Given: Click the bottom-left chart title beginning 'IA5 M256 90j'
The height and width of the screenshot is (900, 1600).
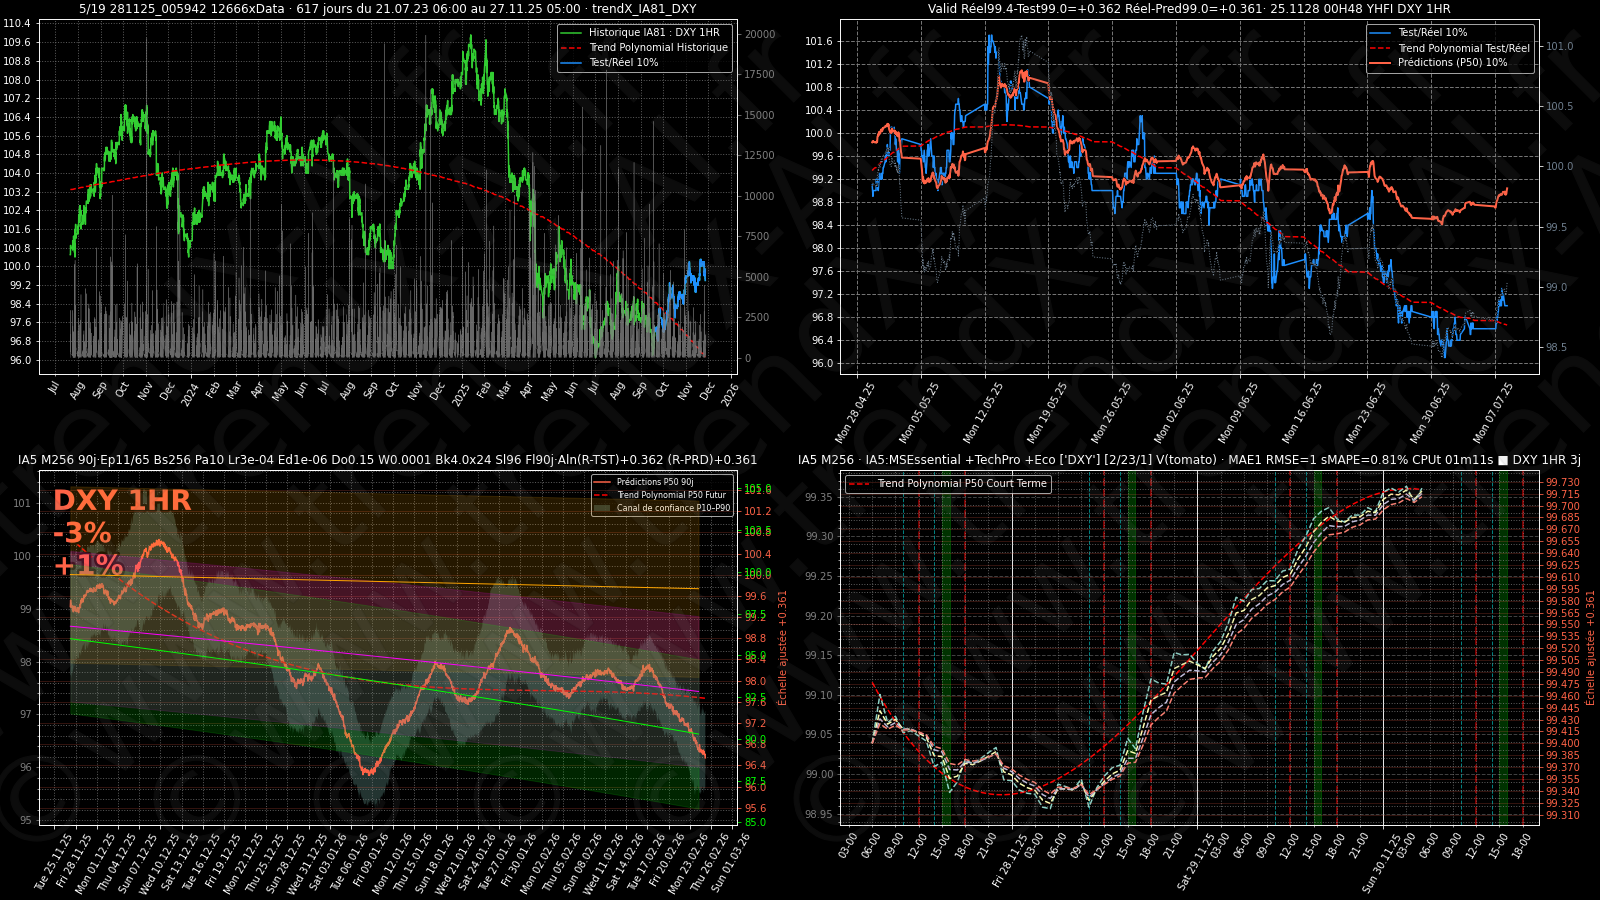Looking at the screenshot, I should [387, 460].
